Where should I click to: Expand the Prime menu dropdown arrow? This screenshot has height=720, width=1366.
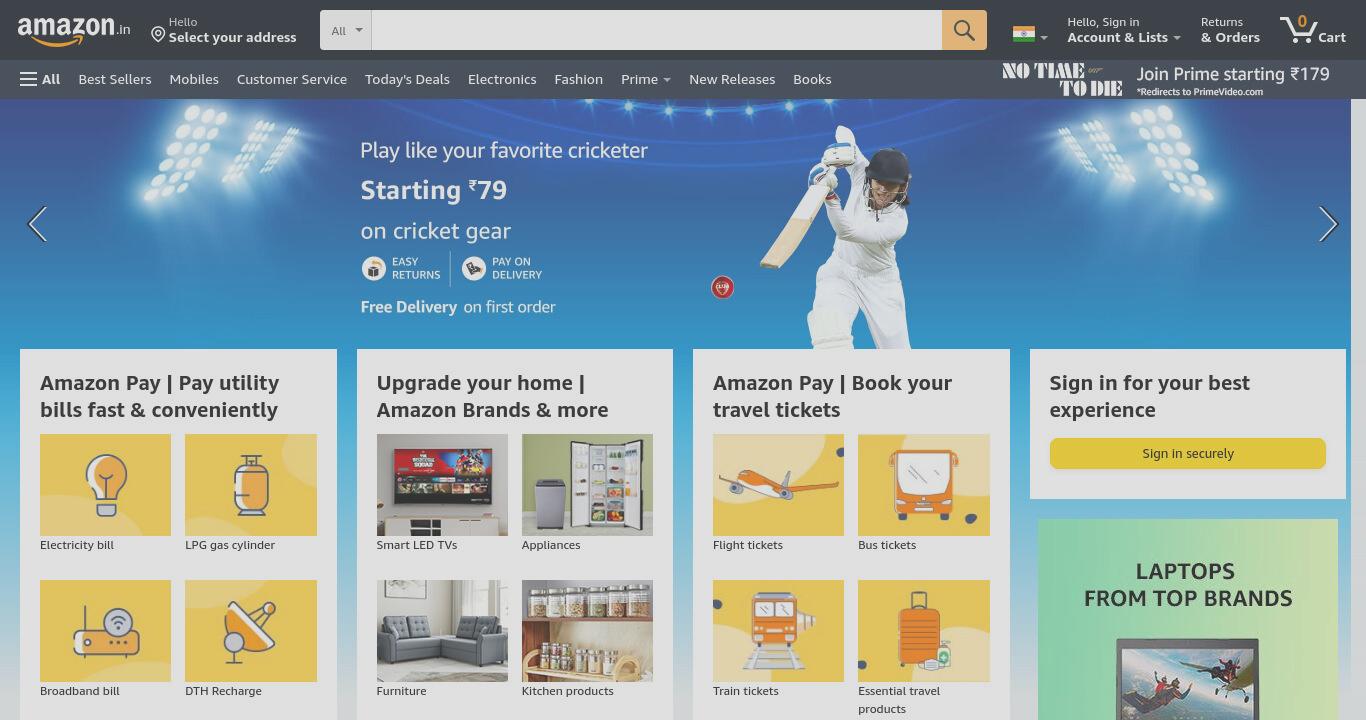[x=667, y=80]
